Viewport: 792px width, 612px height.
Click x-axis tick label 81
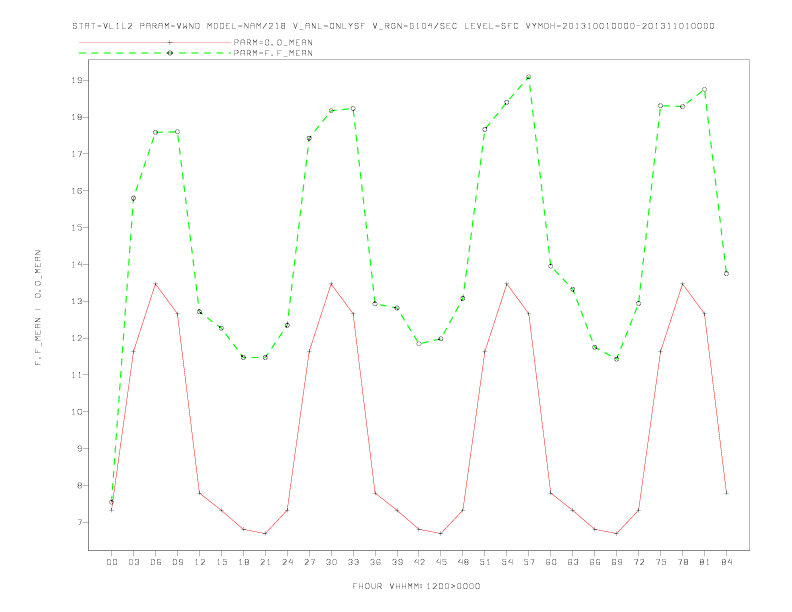coord(705,562)
